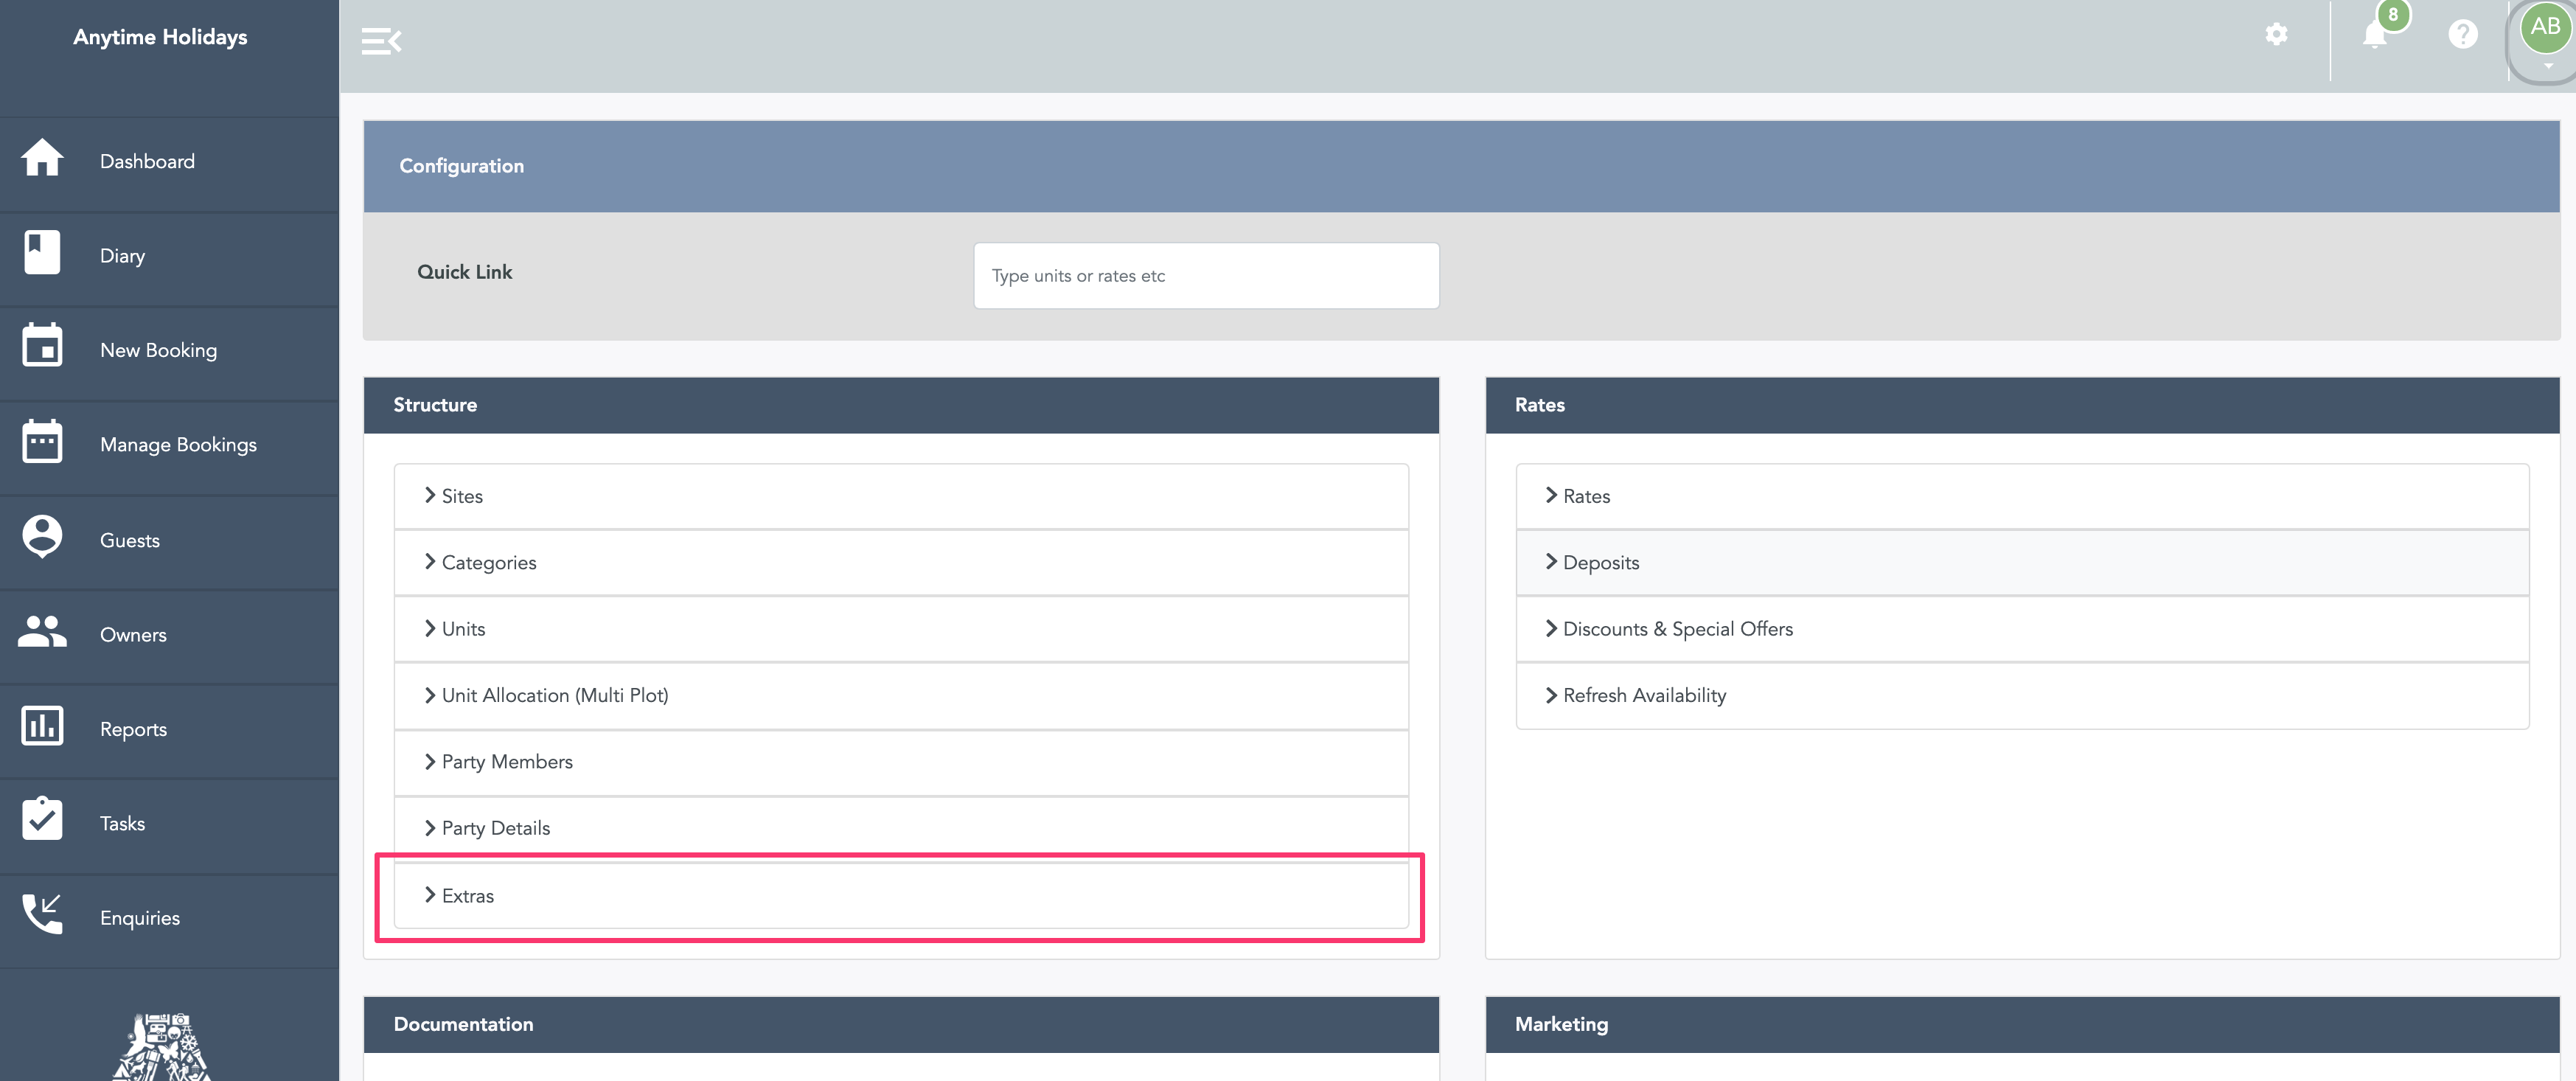Viewport: 2576px width, 1081px height.
Task: Open the Extras link
Action: [x=468, y=896]
